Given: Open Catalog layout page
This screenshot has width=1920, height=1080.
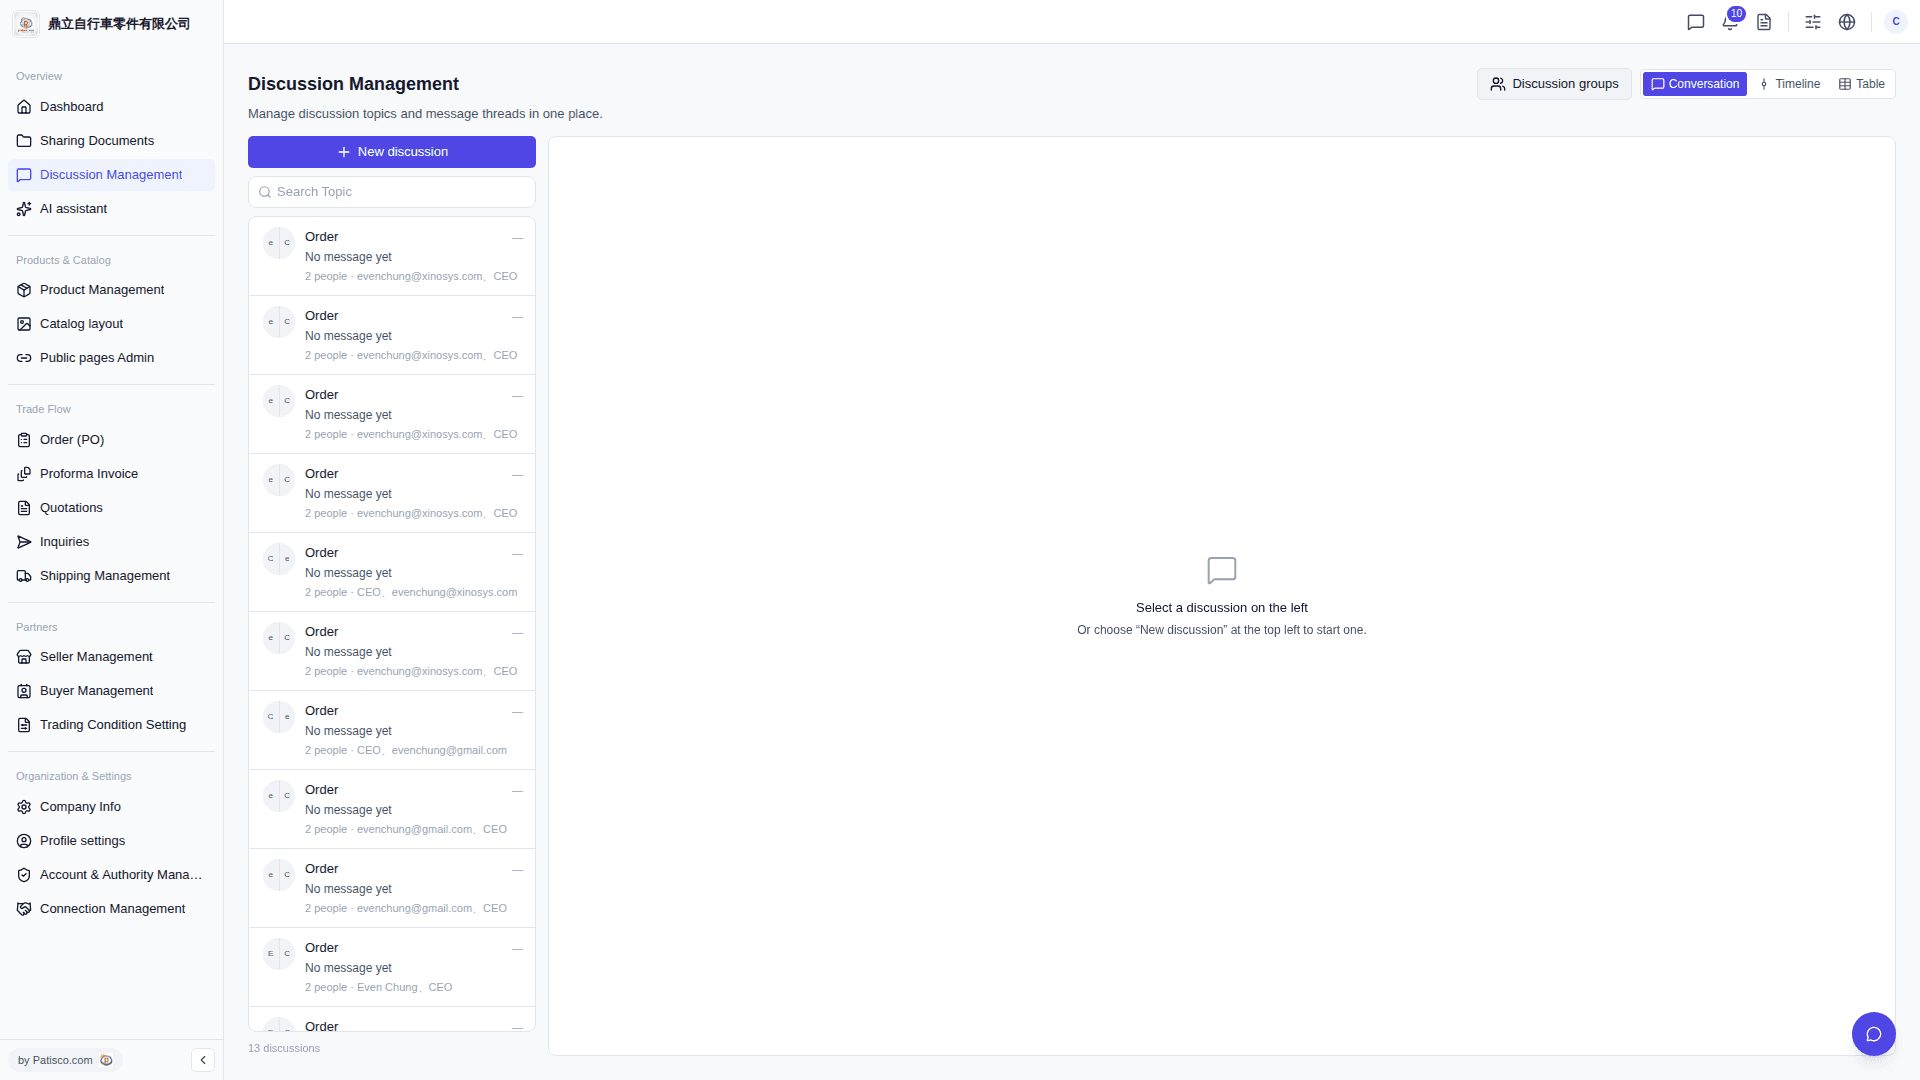Looking at the screenshot, I should click(x=111, y=324).
